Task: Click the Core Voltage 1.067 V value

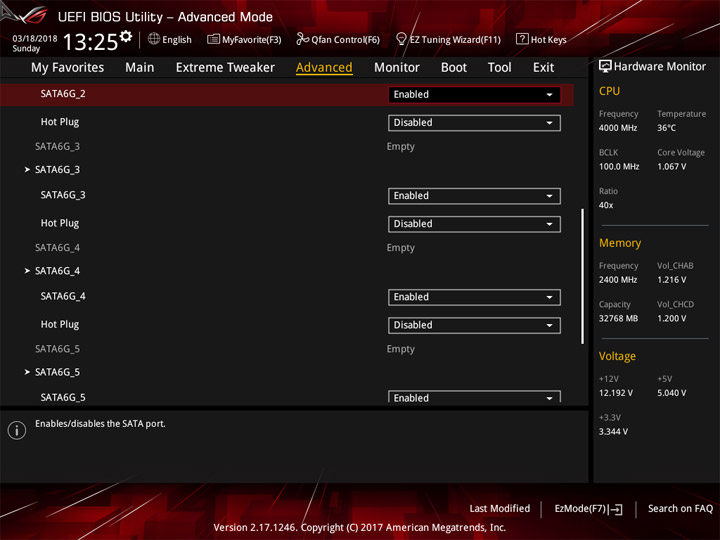Action: pos(671,167)
